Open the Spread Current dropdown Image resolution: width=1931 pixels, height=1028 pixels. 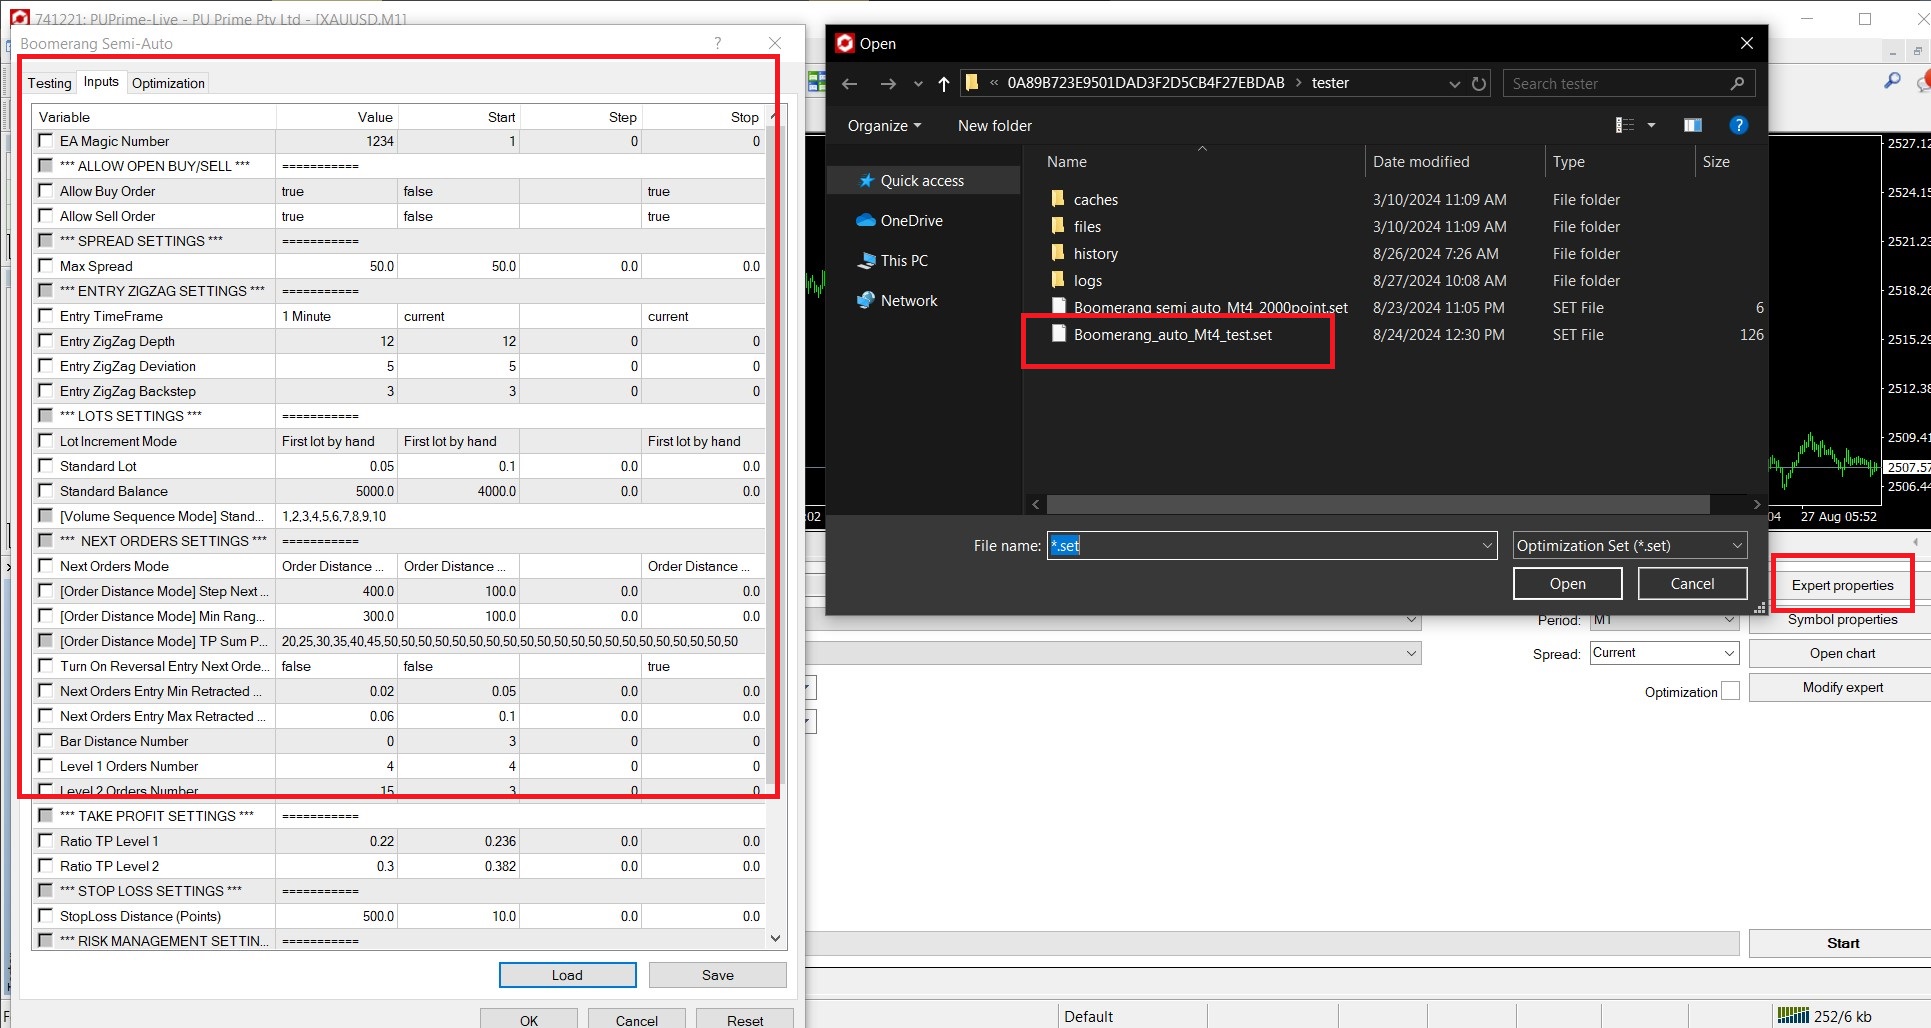1664,653
